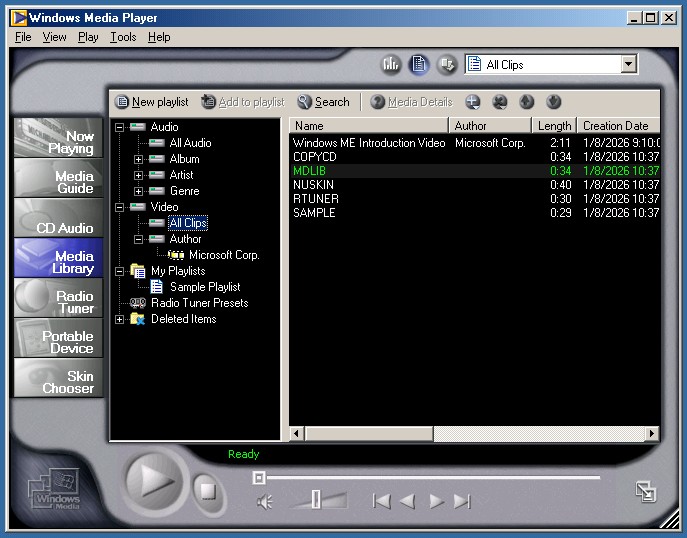Select the NUSKIN clip
Screen dimensions: 687x538
coord(475,185)
